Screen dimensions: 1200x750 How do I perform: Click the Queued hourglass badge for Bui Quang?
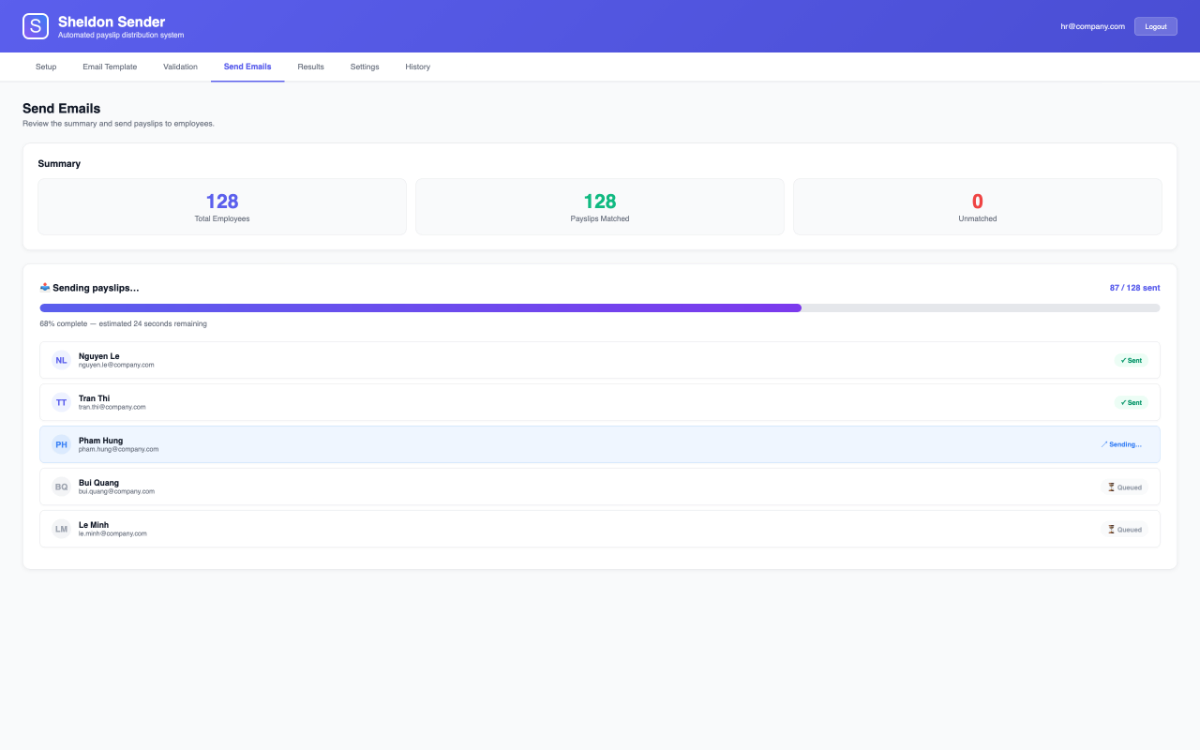[1125, 487]
